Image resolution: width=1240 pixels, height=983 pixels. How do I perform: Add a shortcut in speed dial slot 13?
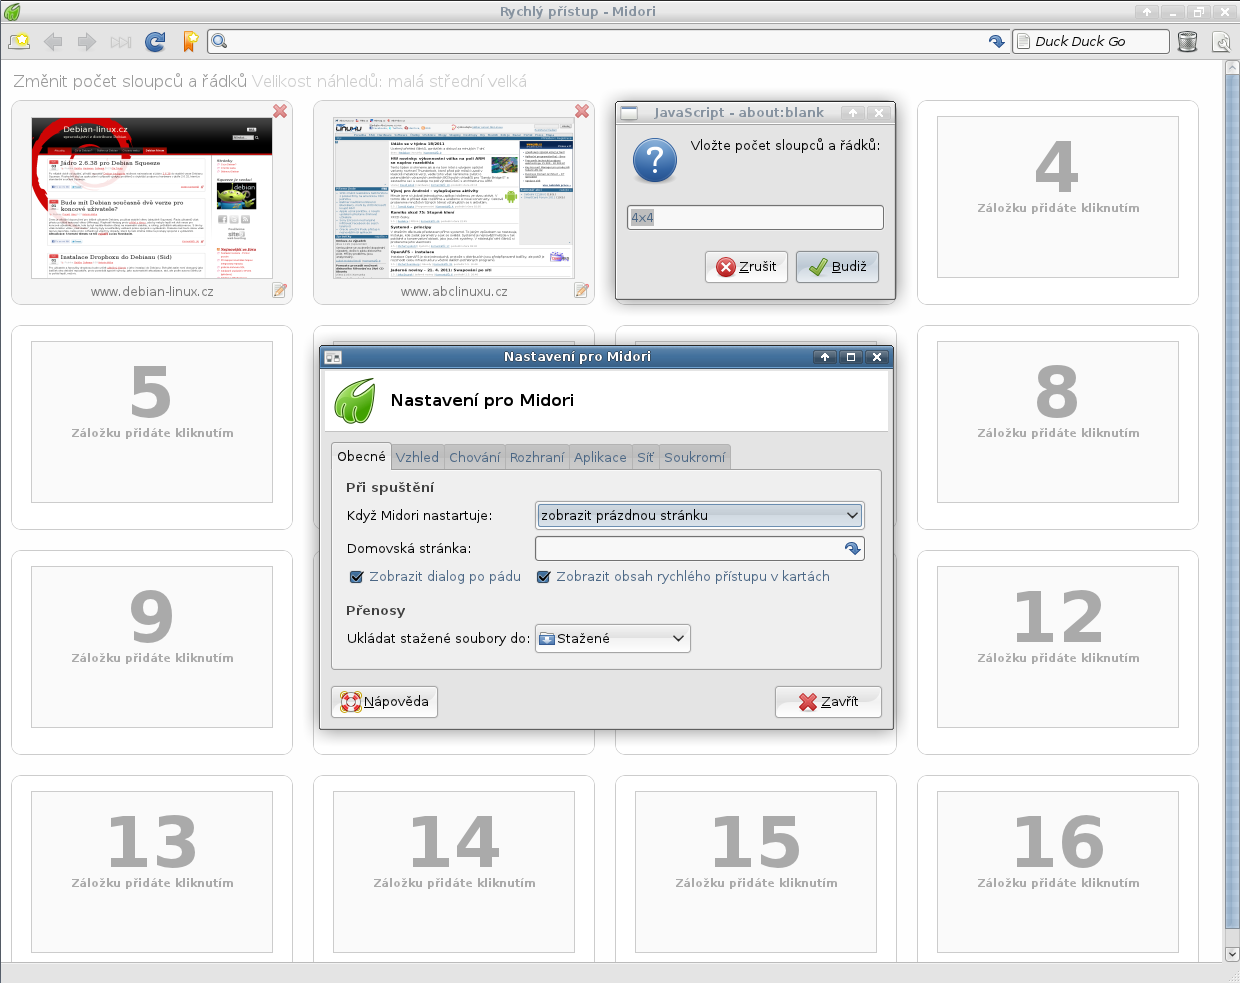(152, 872)
